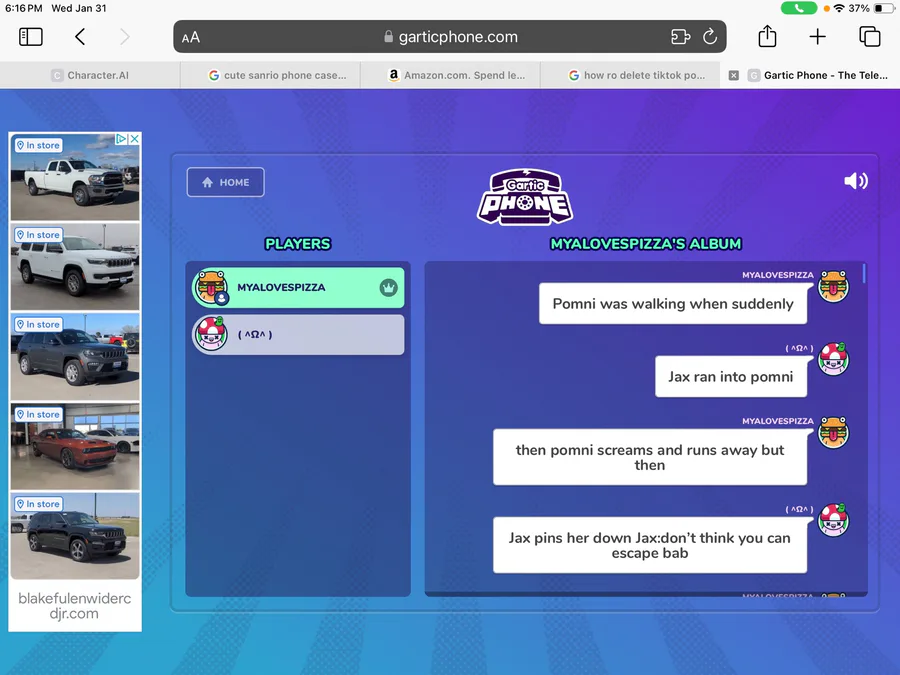Click burger avatar beside 'Pomni was walking'

tap(833, 286)
